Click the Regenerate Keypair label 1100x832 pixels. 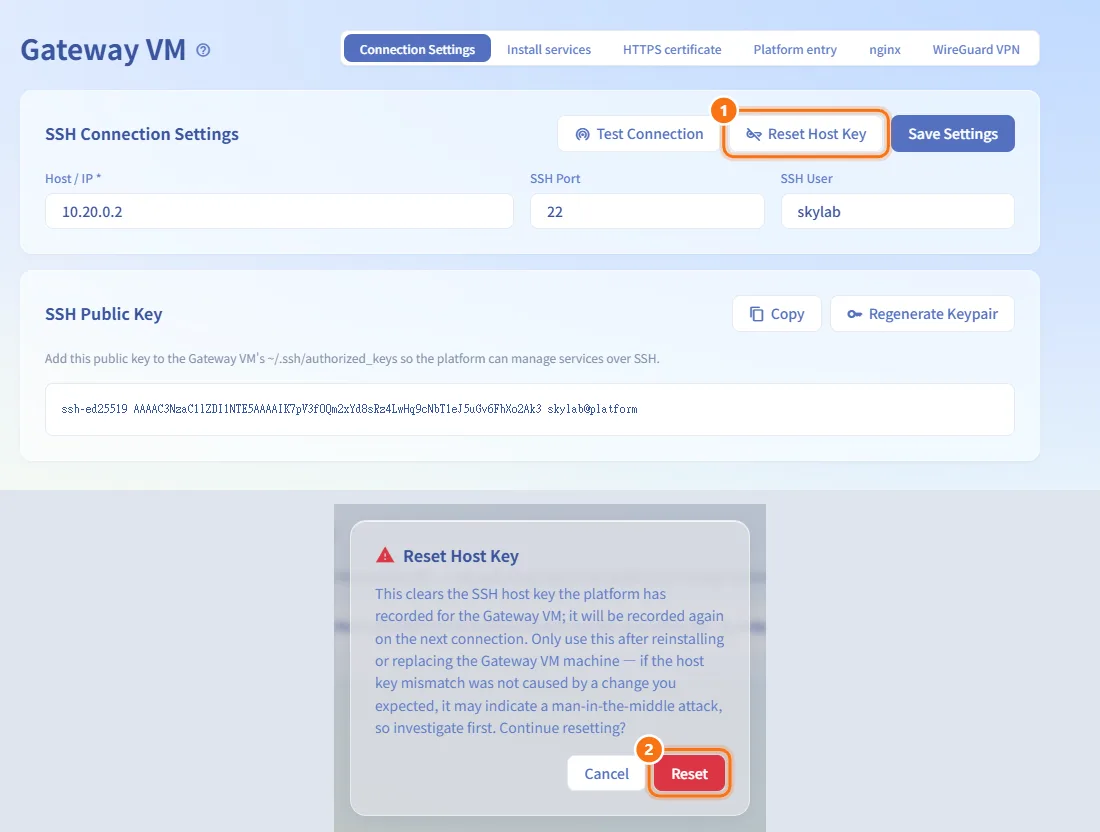tap(933, 314)
